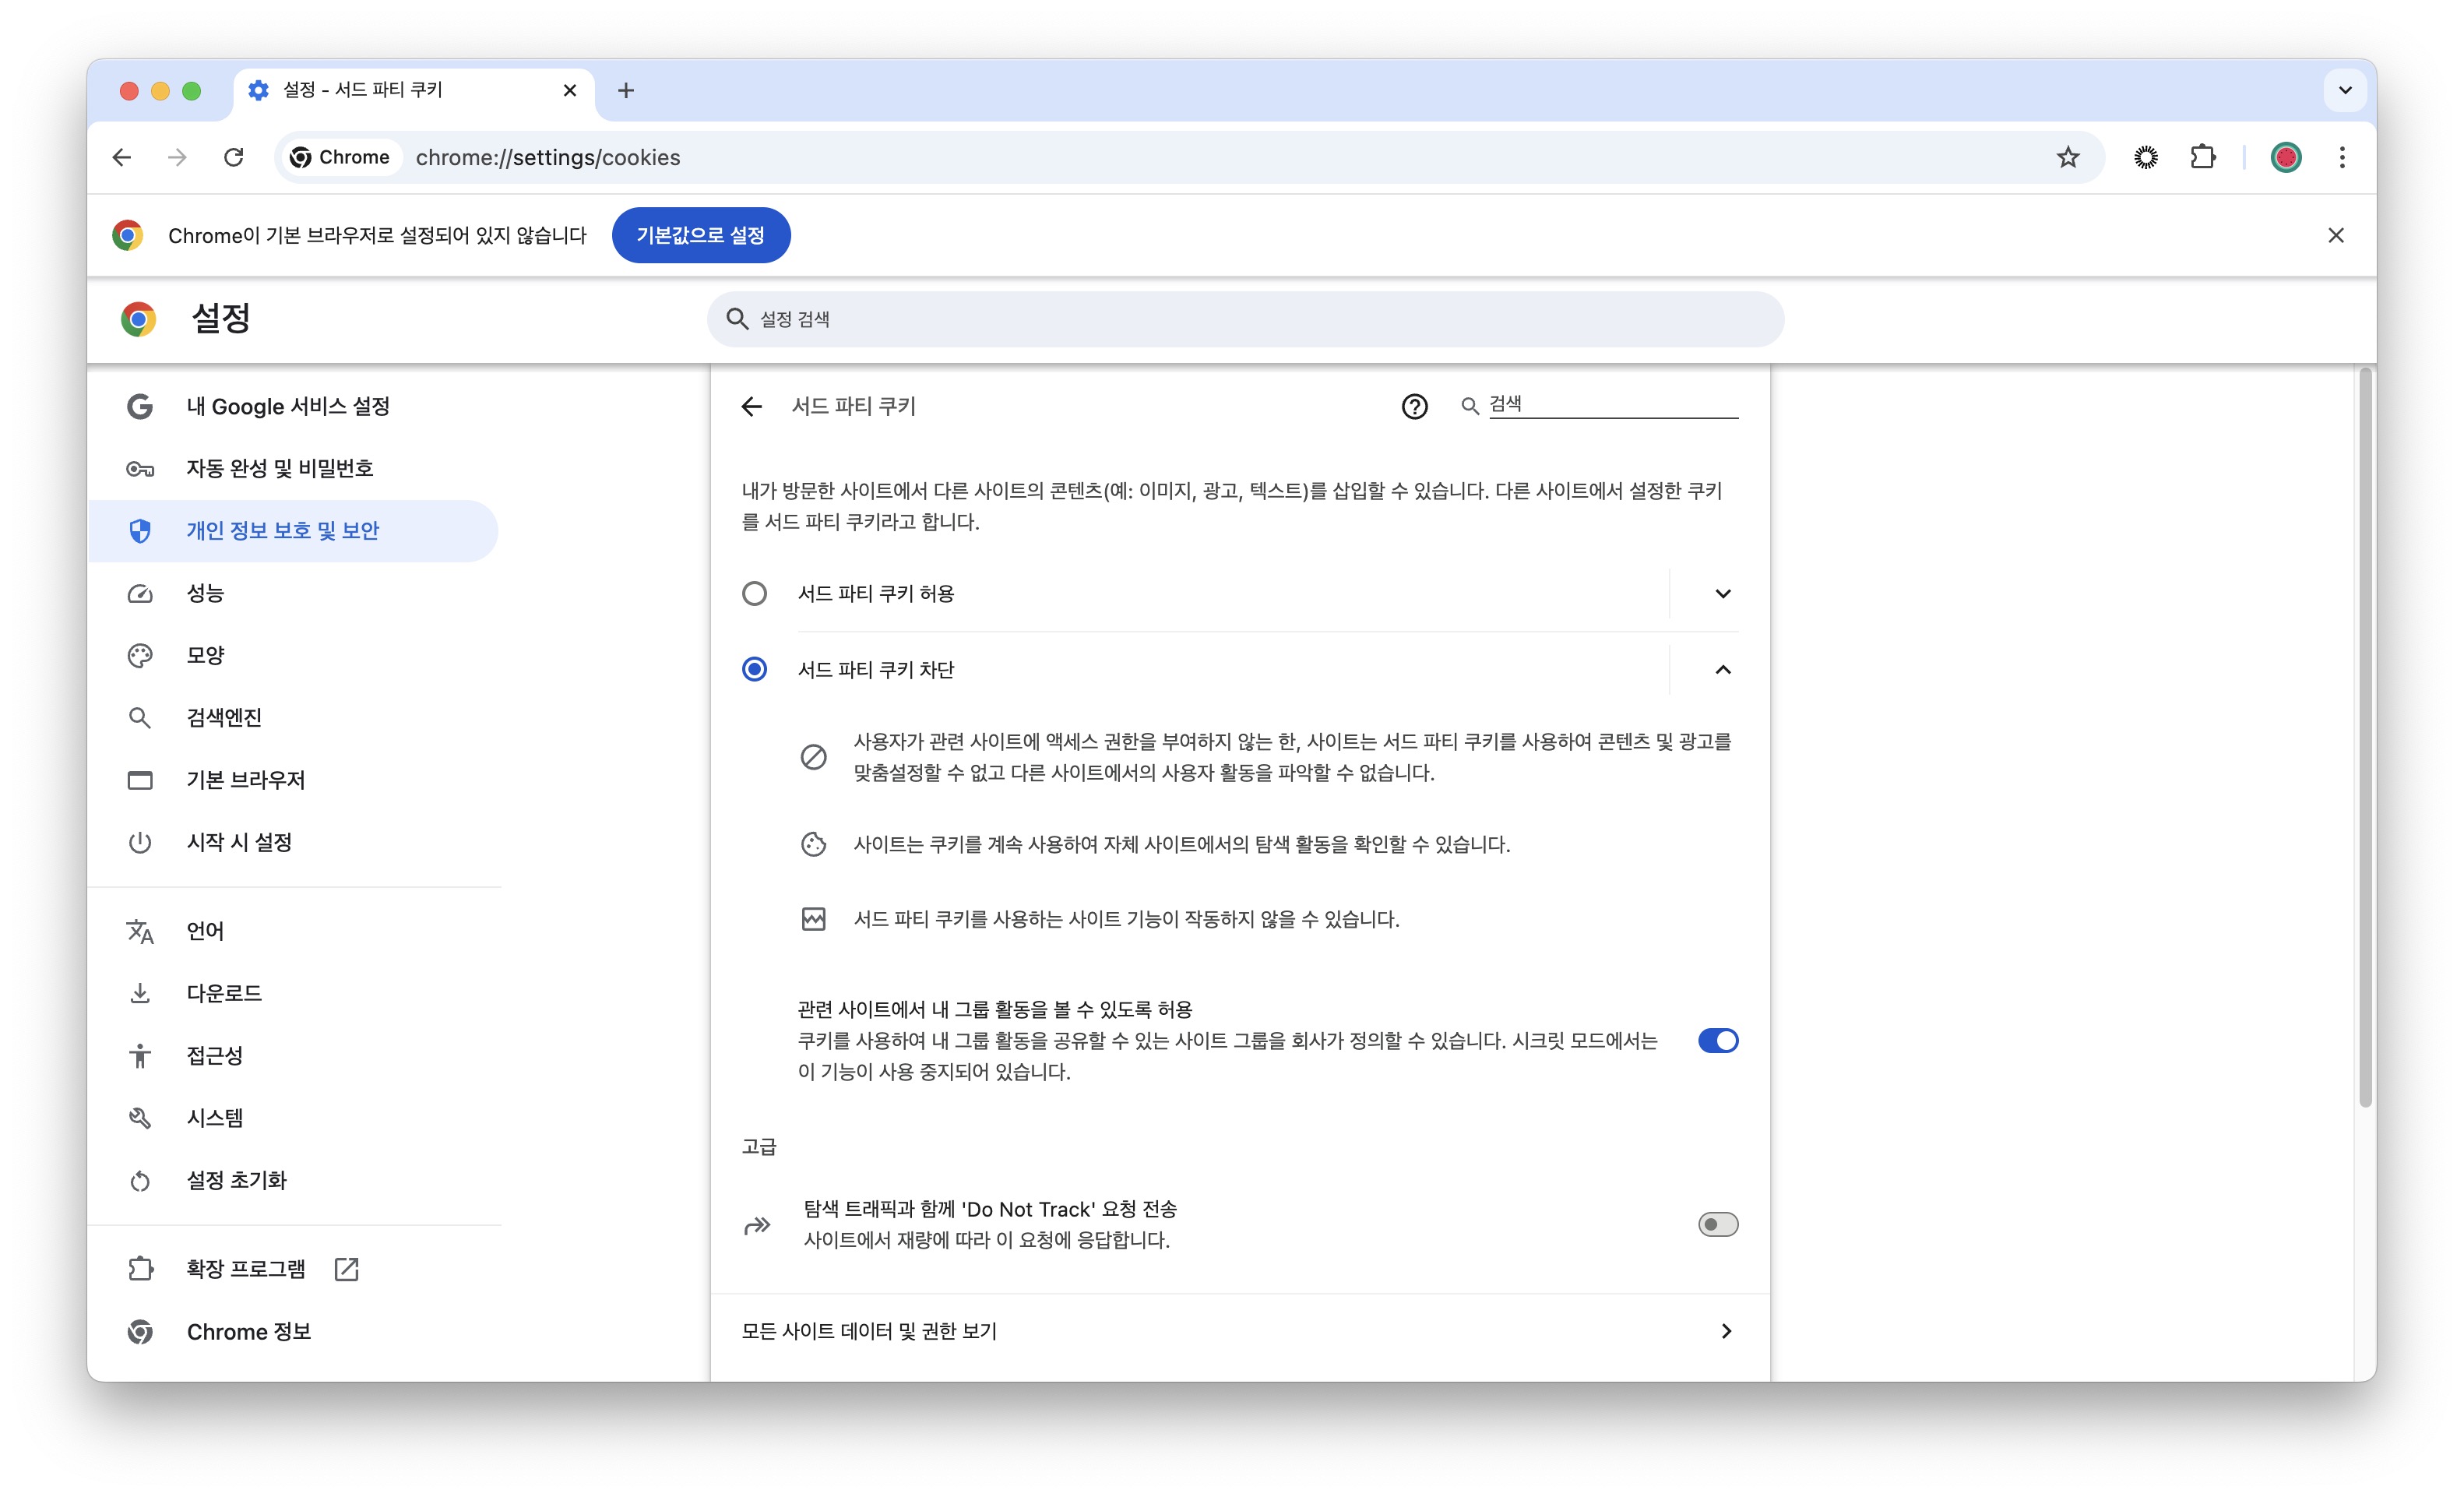Open '검색엔진' settings section
The height and width of the screenshot is (1497, 2464).
pos(294,718)
